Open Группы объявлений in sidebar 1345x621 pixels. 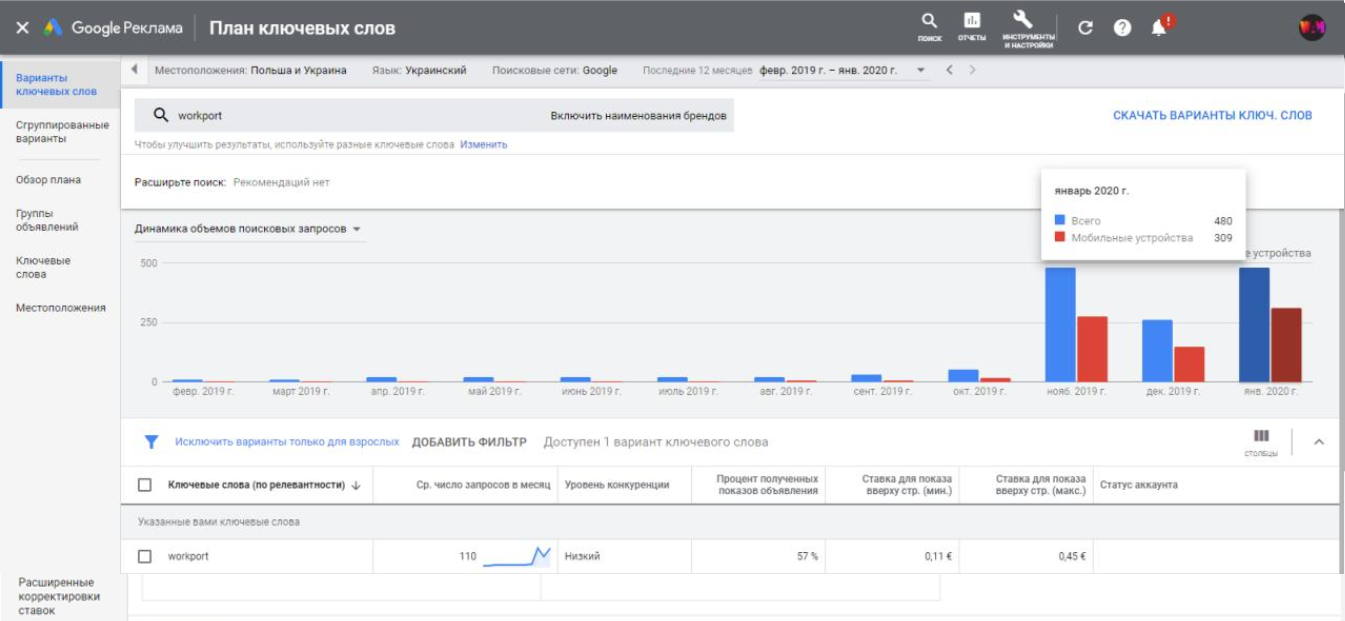pyautogui.click(x=47, y=220)
